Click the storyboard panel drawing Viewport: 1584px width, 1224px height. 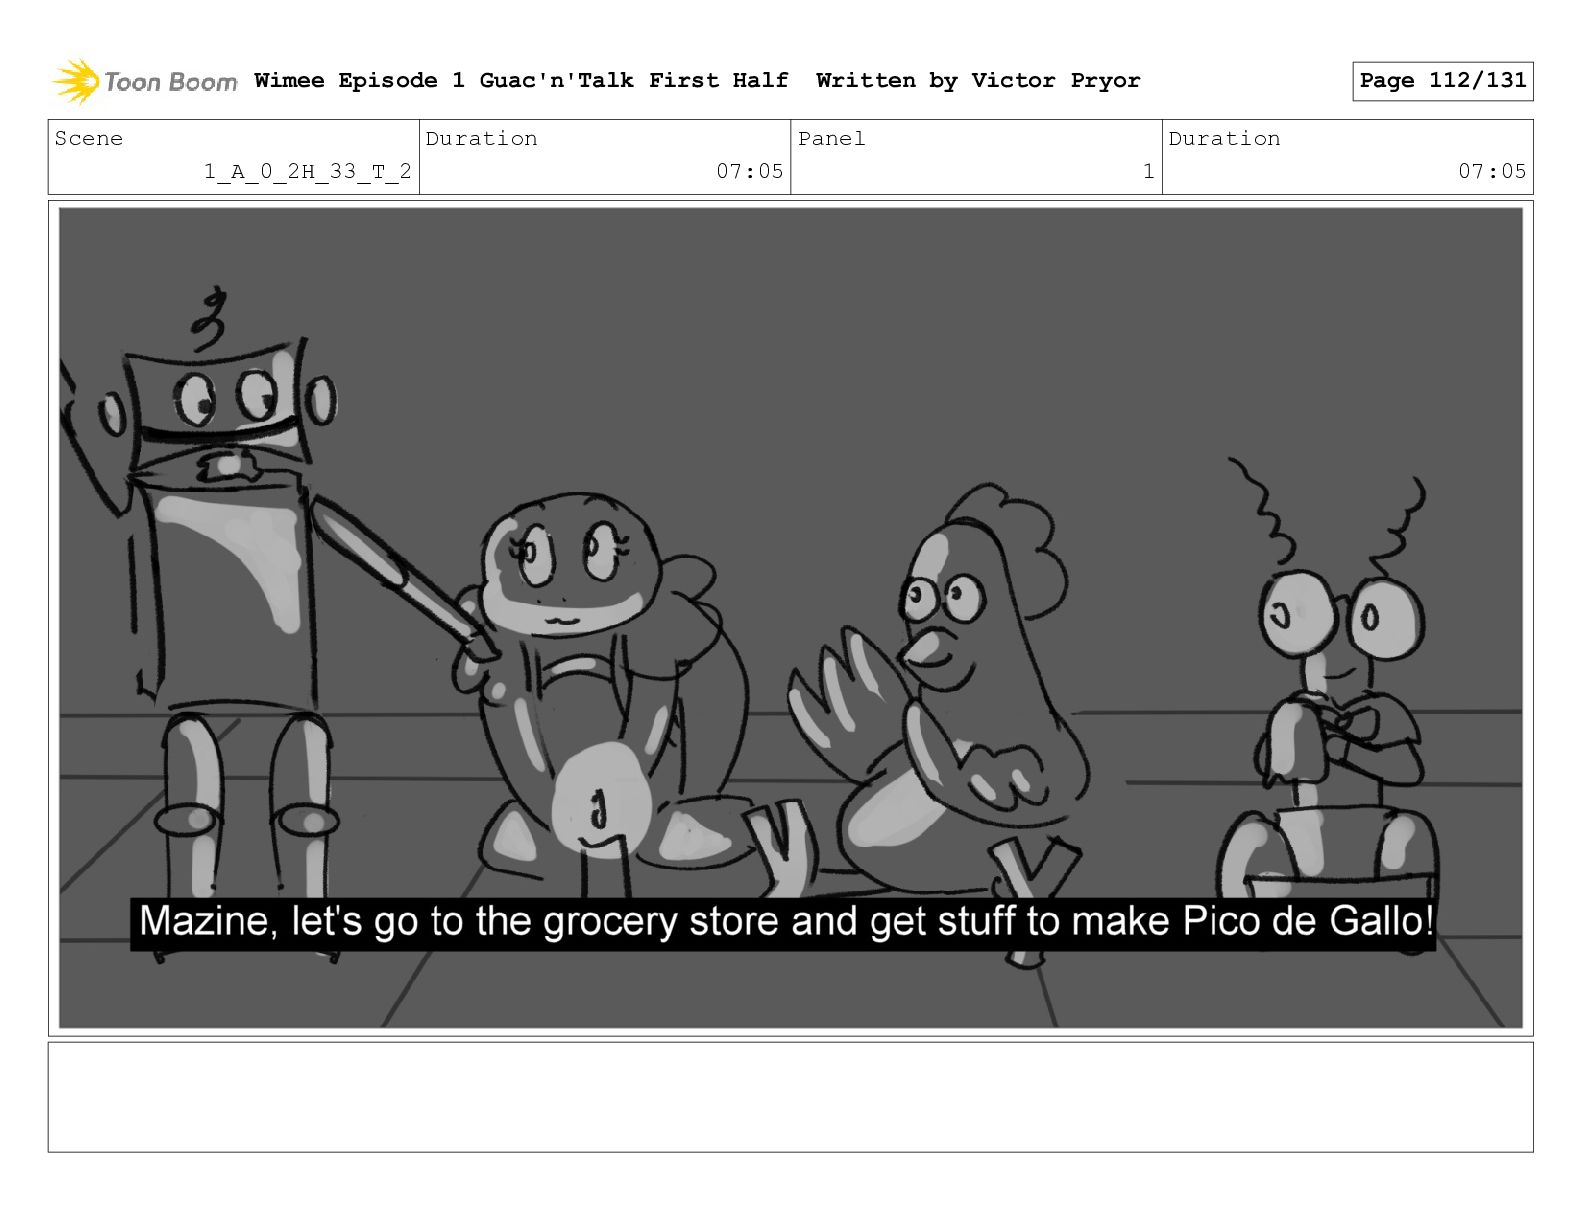coord(790,617)
